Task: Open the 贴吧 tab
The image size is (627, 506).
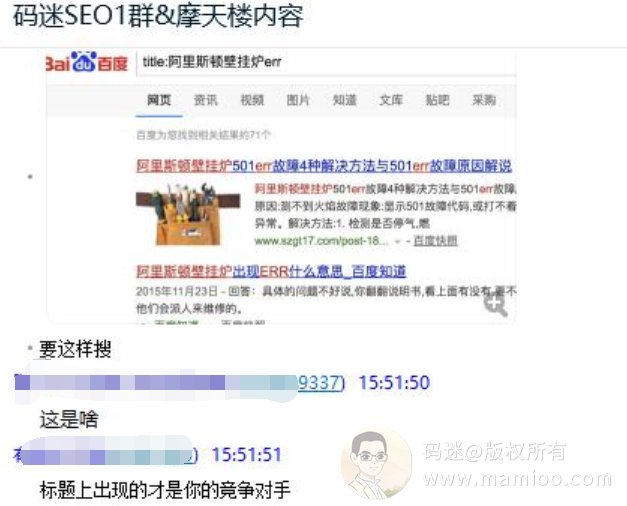Action: [437, 100]
